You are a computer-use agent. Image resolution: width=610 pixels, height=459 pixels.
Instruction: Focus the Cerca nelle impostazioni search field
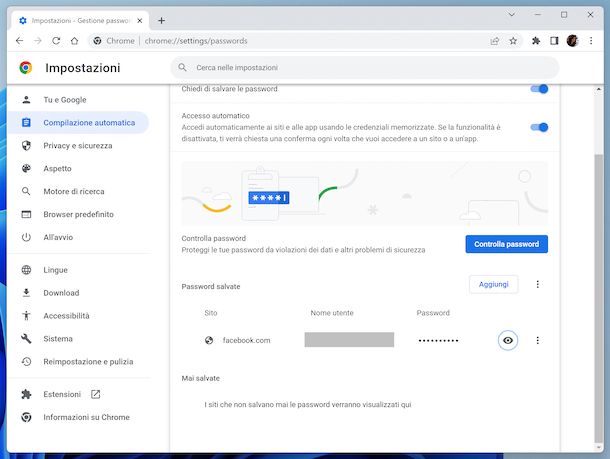(360, 68)
